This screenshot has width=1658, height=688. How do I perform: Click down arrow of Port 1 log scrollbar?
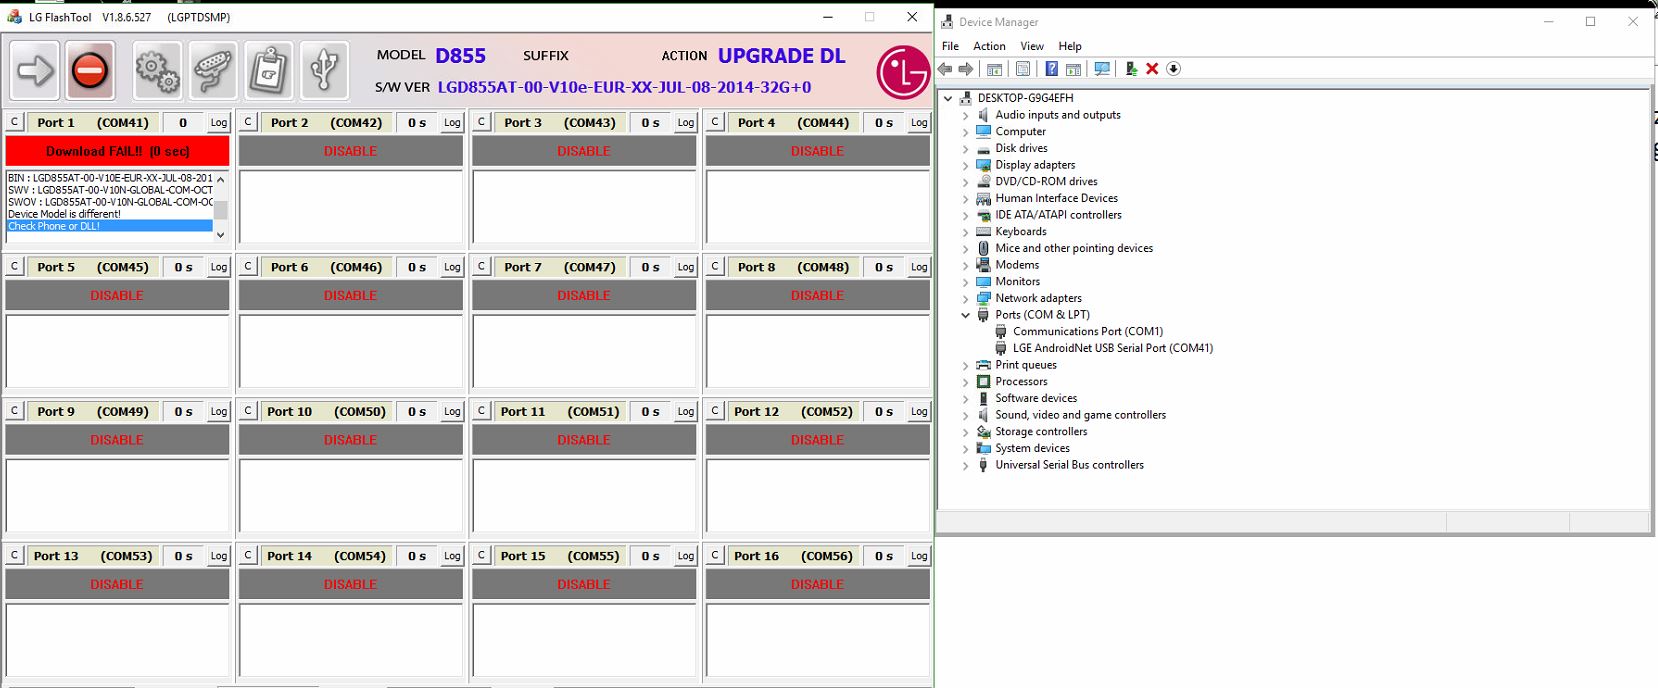221,235
